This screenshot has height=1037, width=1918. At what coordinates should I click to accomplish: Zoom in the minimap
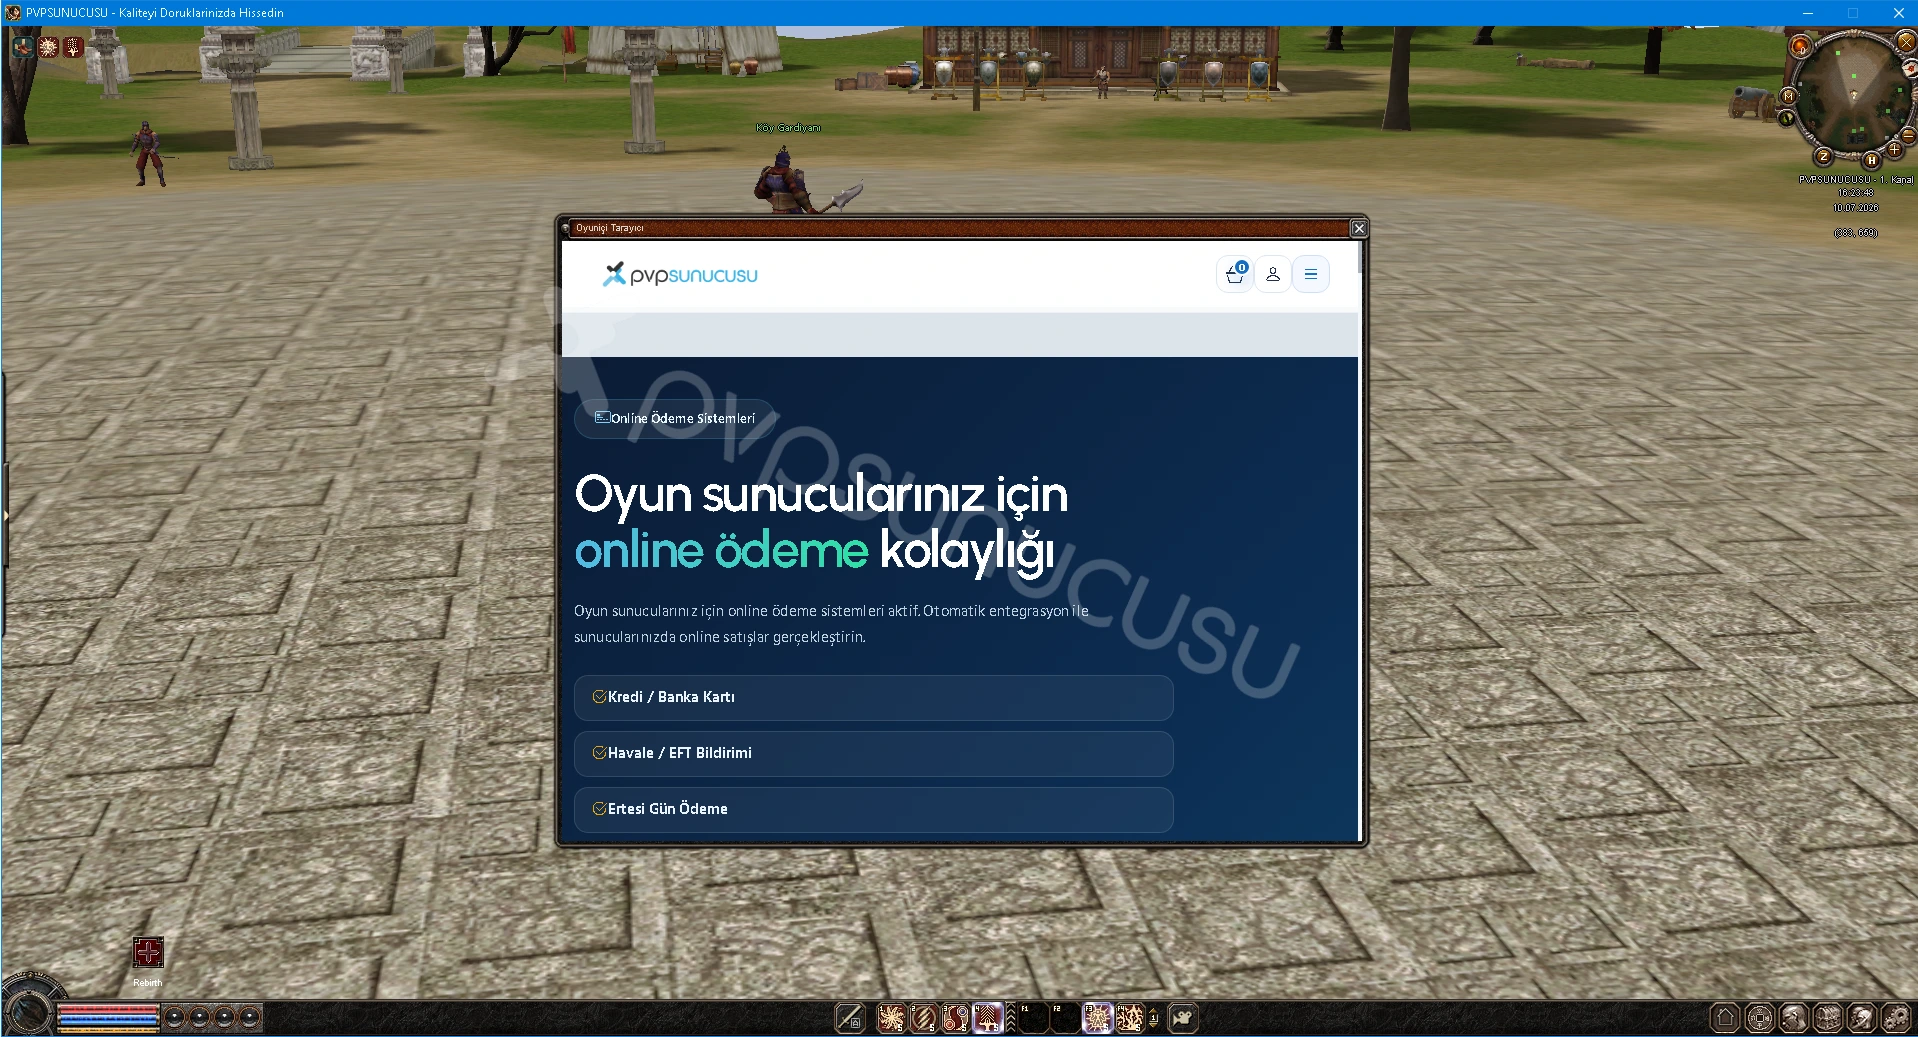click(x=1894, y=150)
